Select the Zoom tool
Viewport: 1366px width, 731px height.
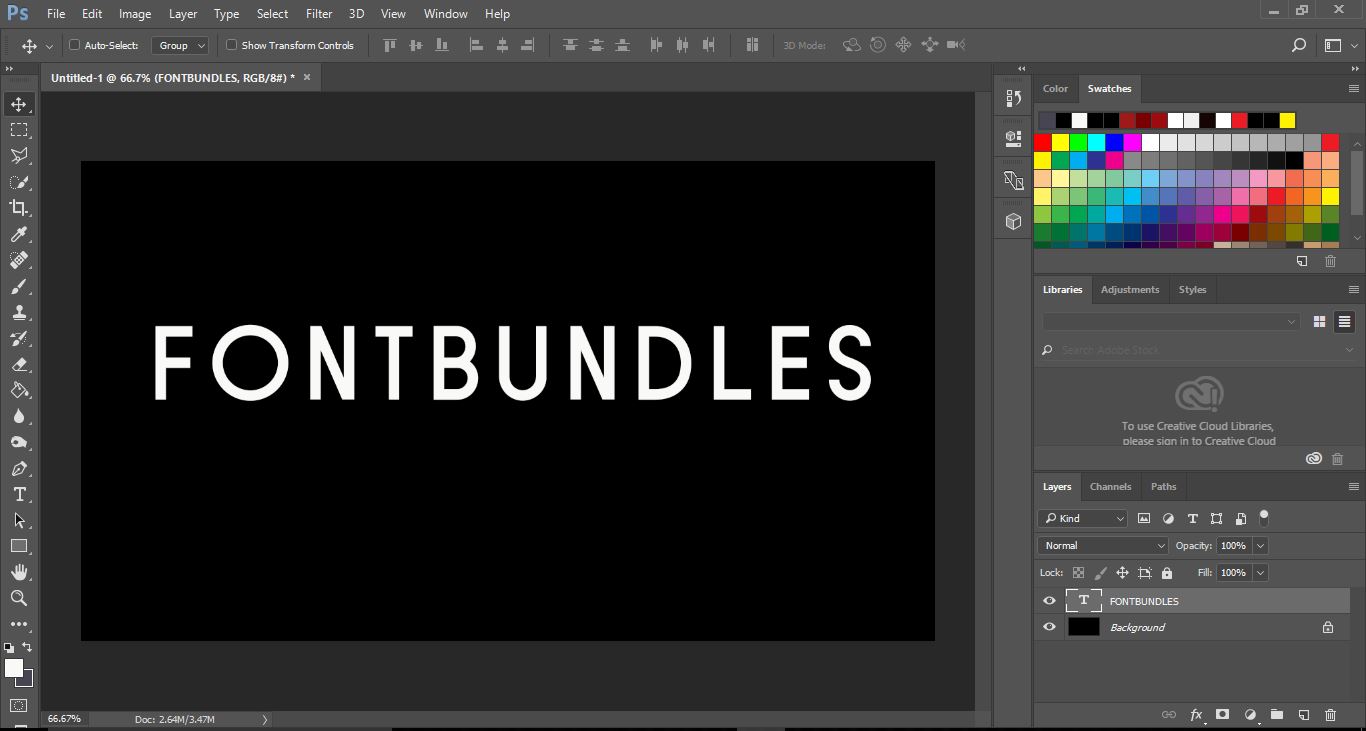(19, 598)
